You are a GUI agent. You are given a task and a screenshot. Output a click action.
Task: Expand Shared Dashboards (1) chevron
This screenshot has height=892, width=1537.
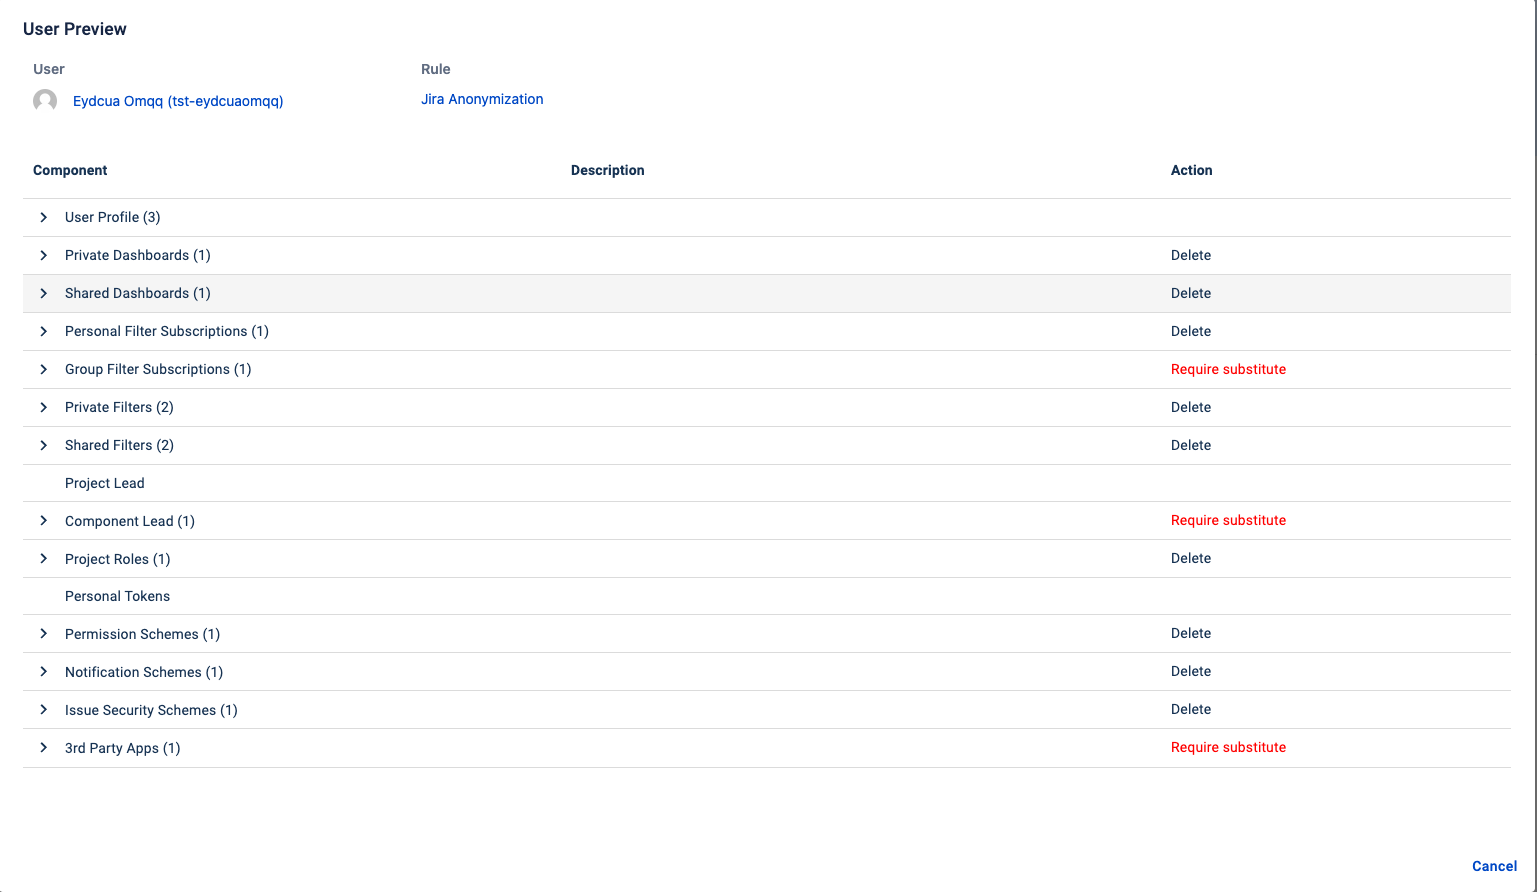[x=44, y=293]
